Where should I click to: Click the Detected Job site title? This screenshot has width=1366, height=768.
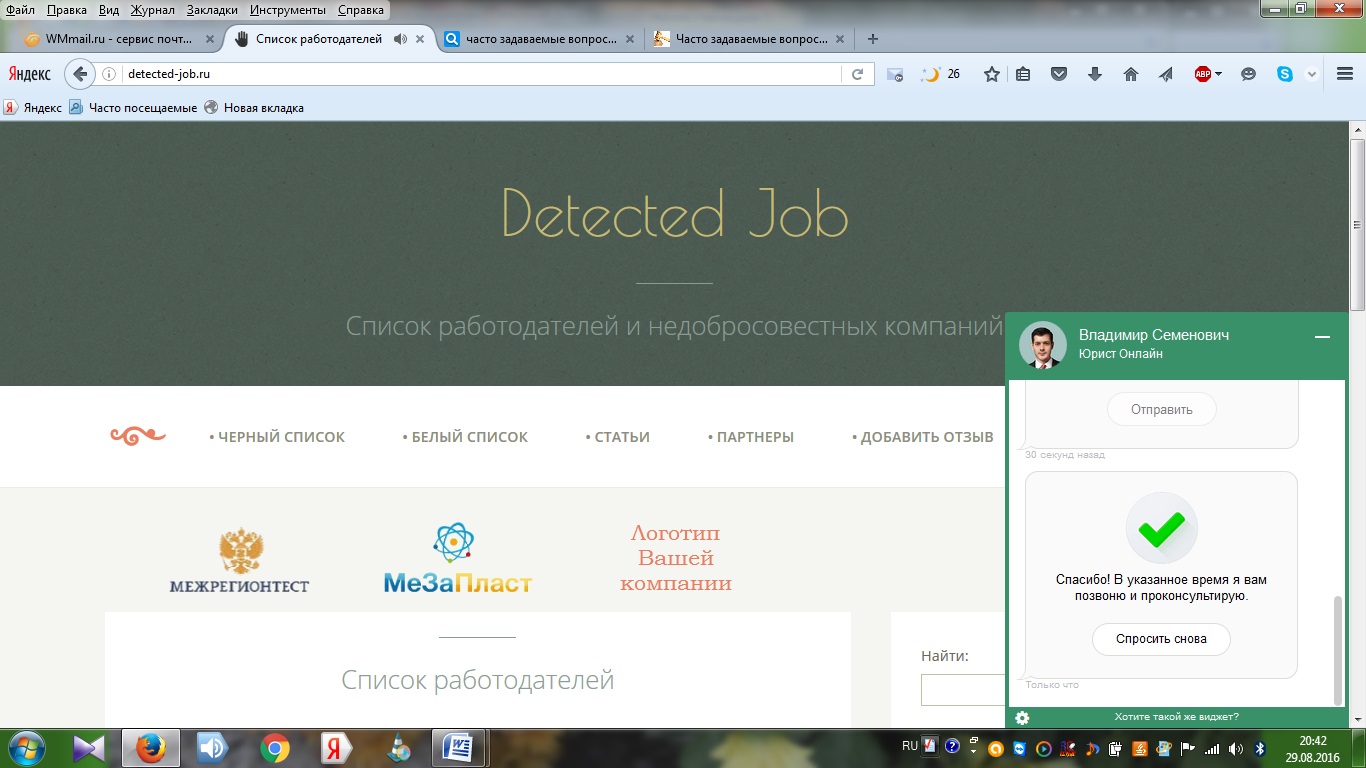(x=675, y=212)
